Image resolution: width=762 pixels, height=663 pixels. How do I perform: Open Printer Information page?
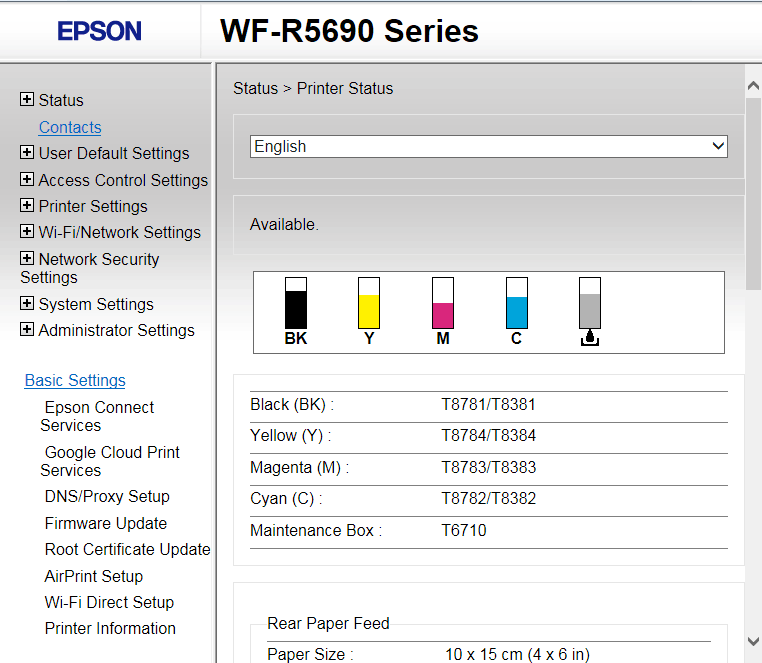pyautogui.click(x=110, y=628)
